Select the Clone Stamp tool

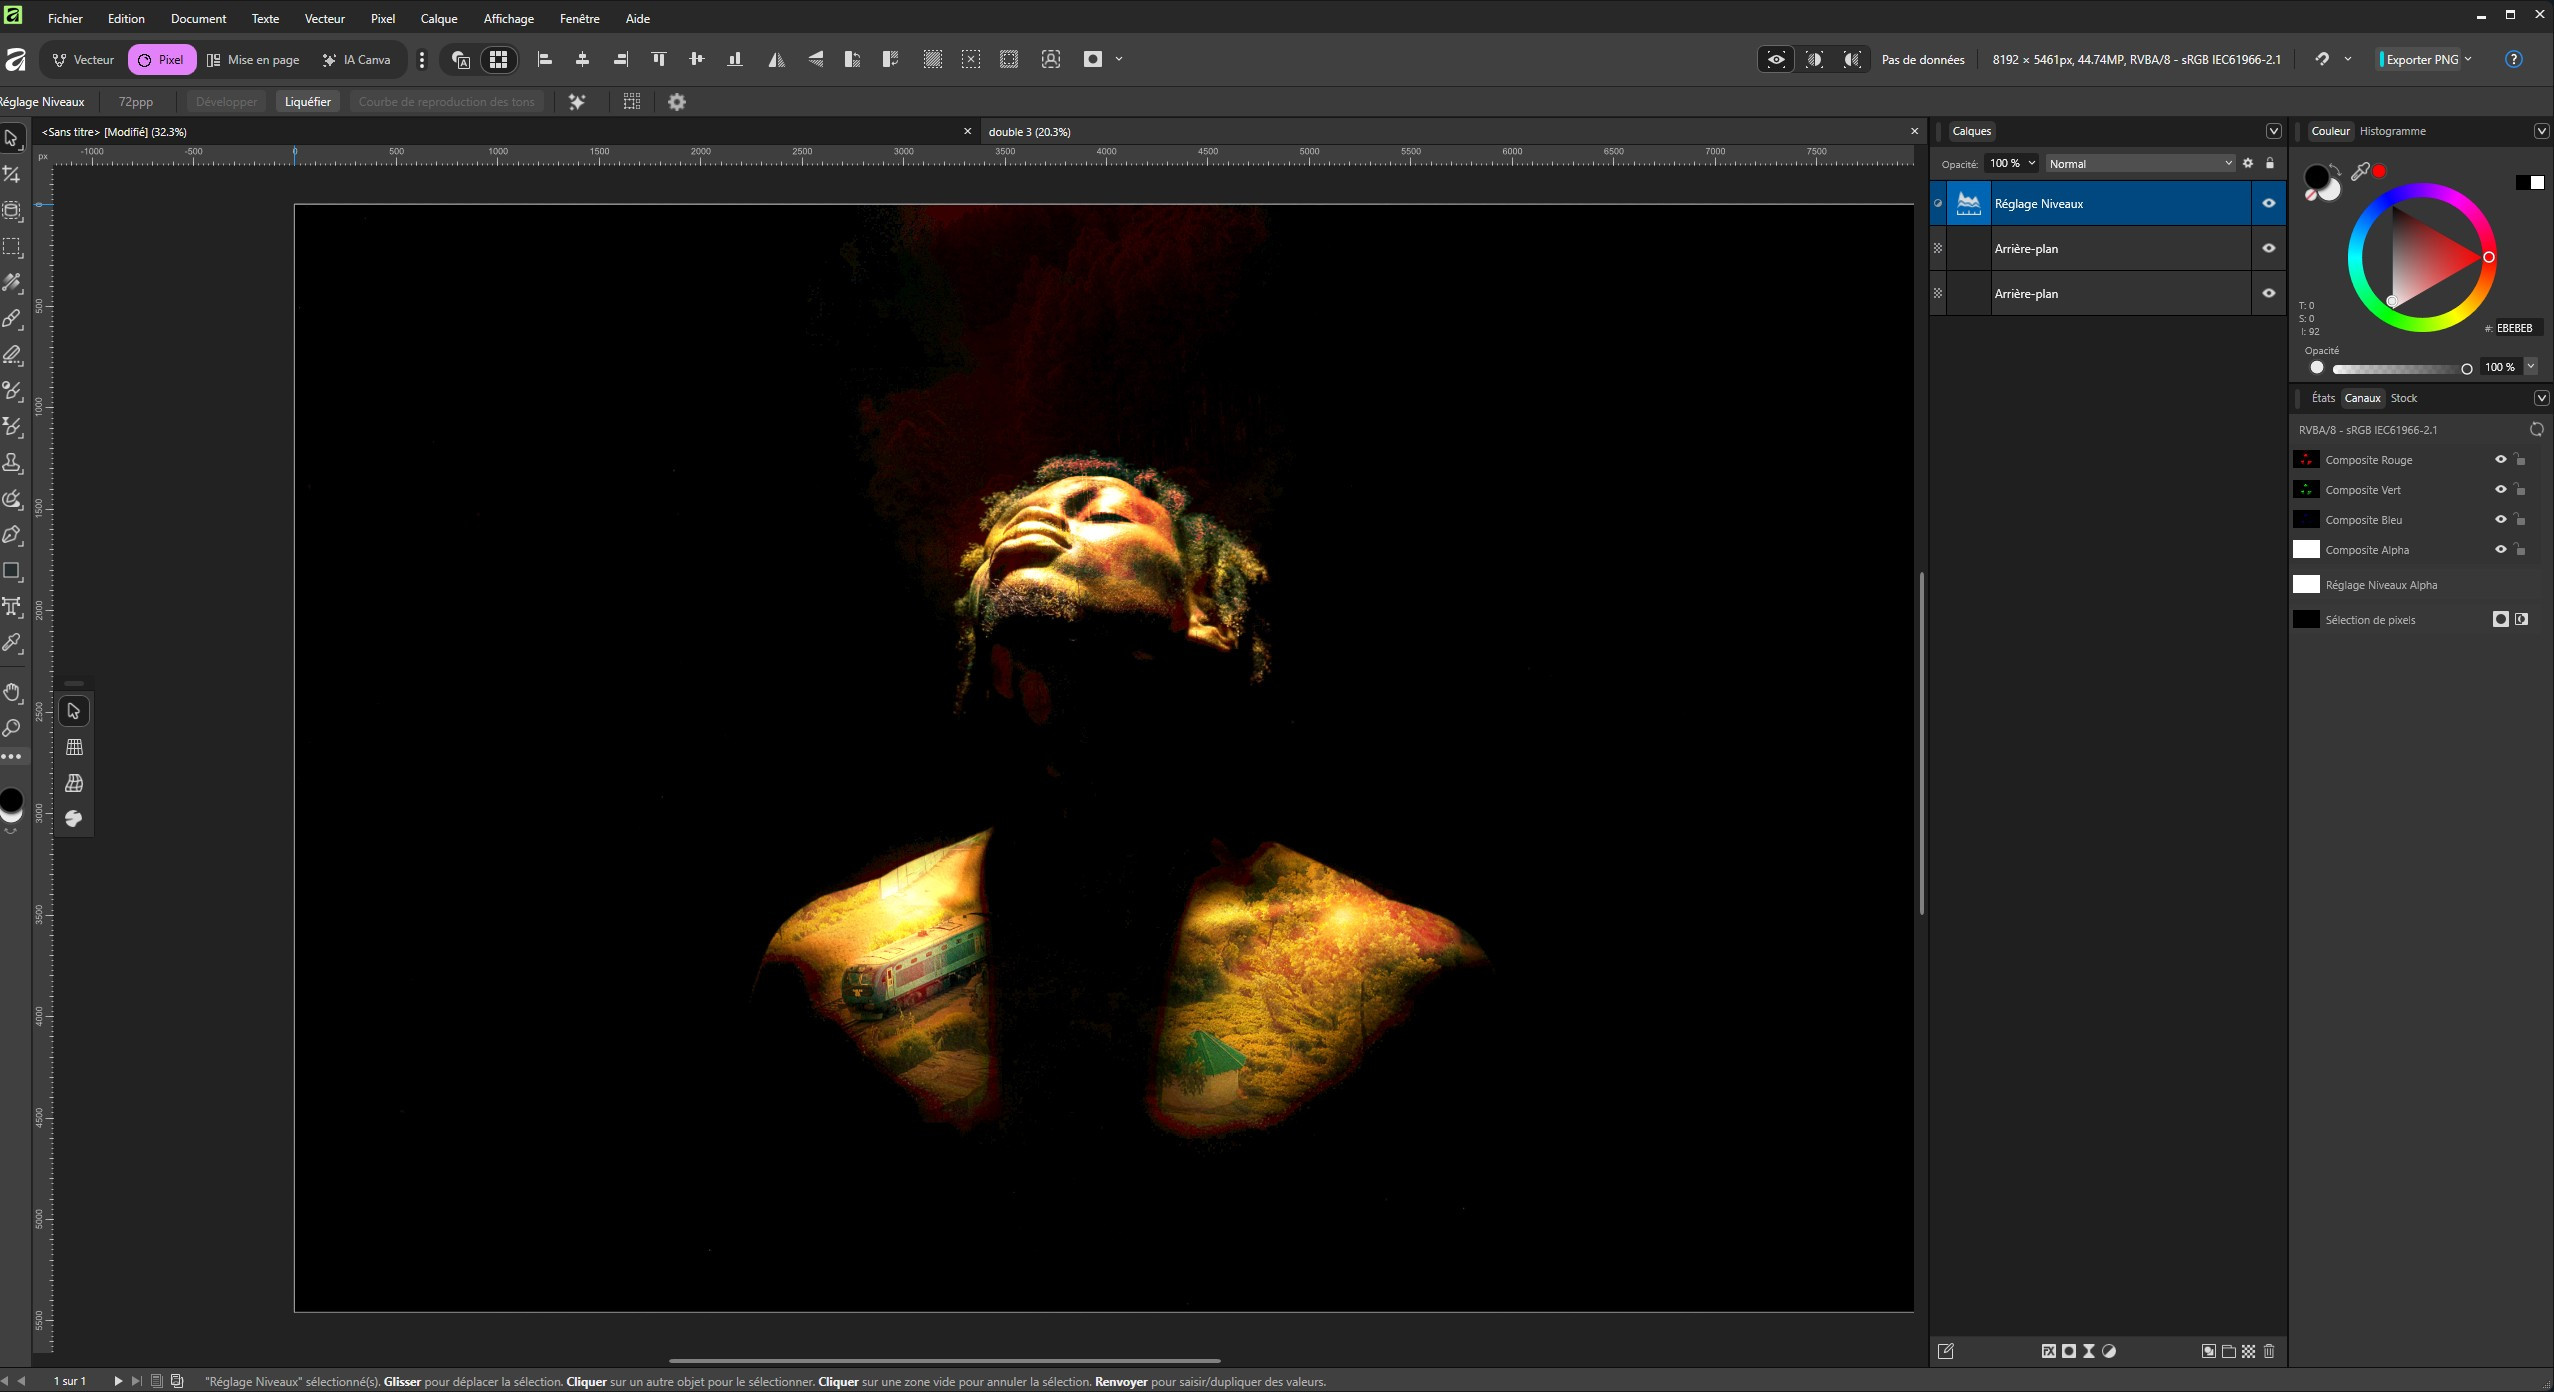pyautogui.click(x=12, y=463)
